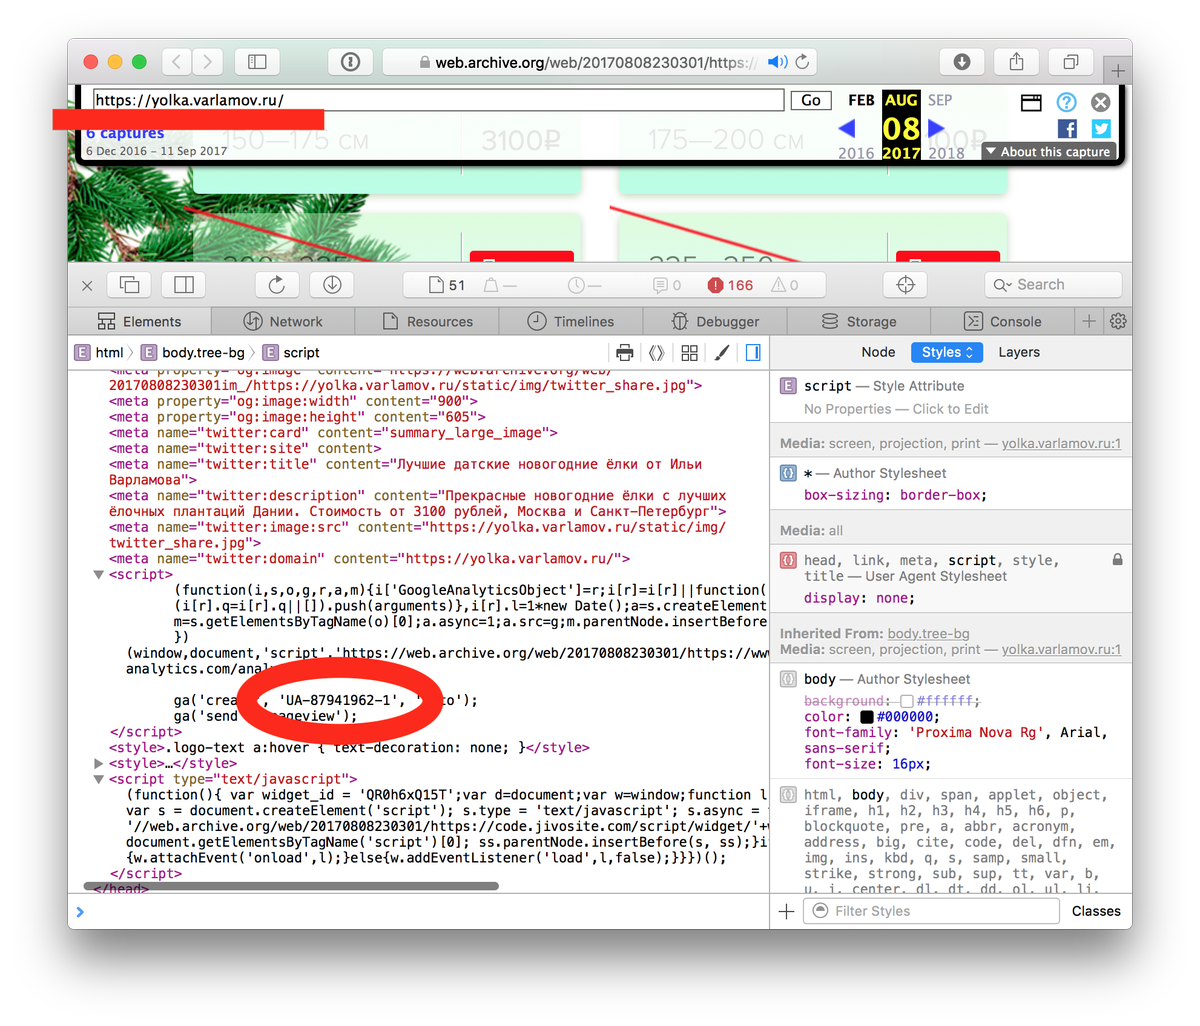Click the Wayback URL input field

[x=438, y=100]
